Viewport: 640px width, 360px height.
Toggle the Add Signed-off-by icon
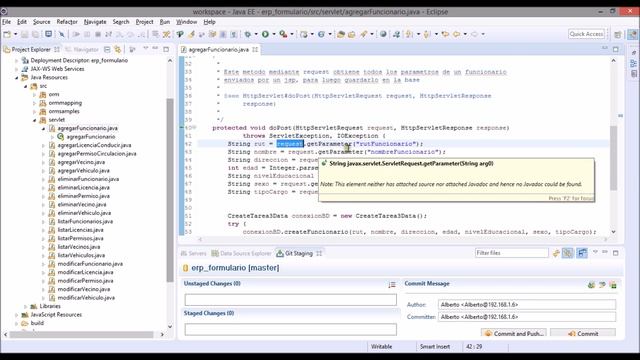point(602,284)
